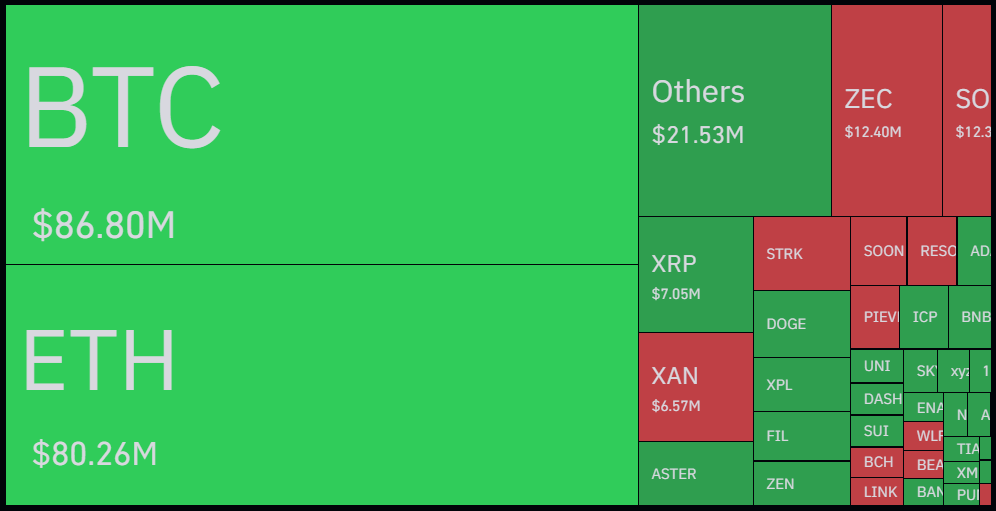Click the red SOON tile

[x=878, y=251]
